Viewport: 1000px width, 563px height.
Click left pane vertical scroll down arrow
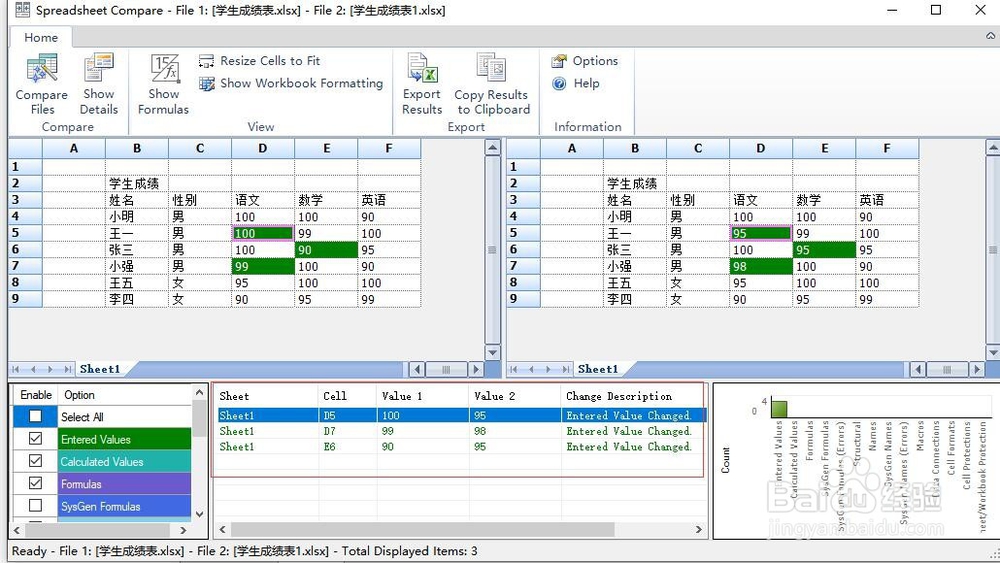point(492,352)
